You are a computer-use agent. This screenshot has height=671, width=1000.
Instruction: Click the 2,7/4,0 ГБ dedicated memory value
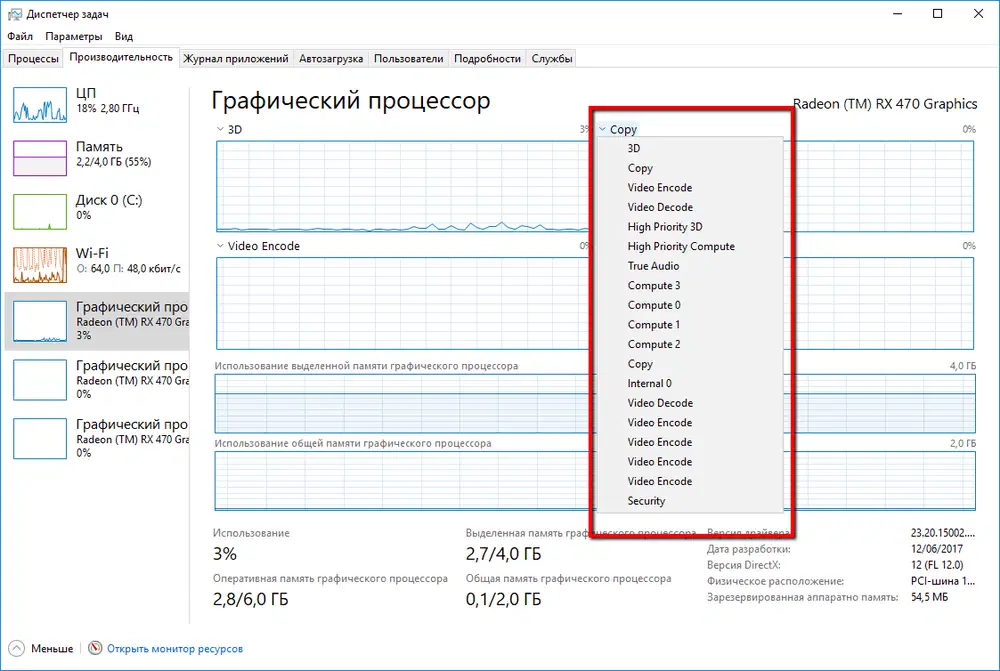[503, 554]
